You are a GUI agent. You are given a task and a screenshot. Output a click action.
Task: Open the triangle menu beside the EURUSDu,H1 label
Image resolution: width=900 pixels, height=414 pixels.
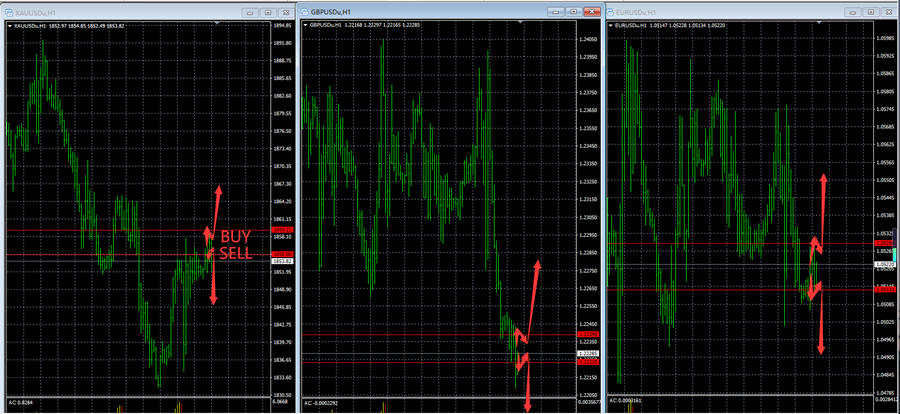612,25
